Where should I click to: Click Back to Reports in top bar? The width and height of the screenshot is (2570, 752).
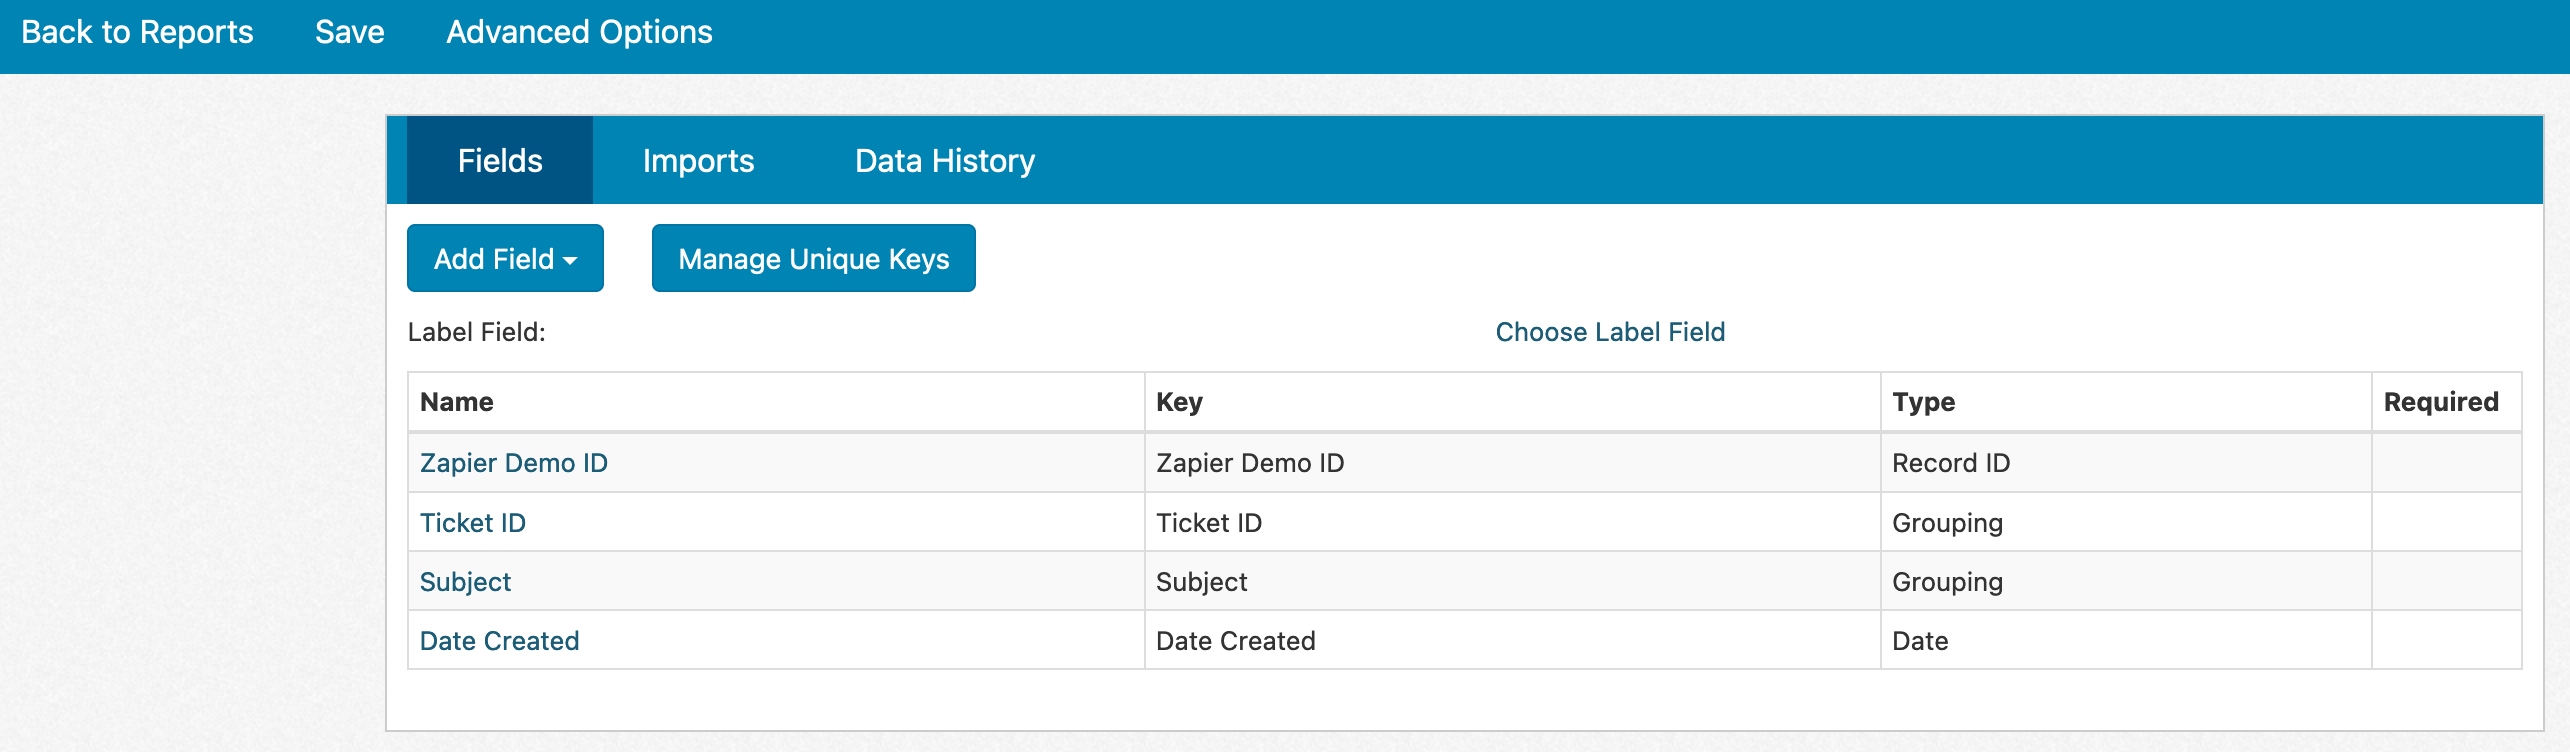(136, 33)
